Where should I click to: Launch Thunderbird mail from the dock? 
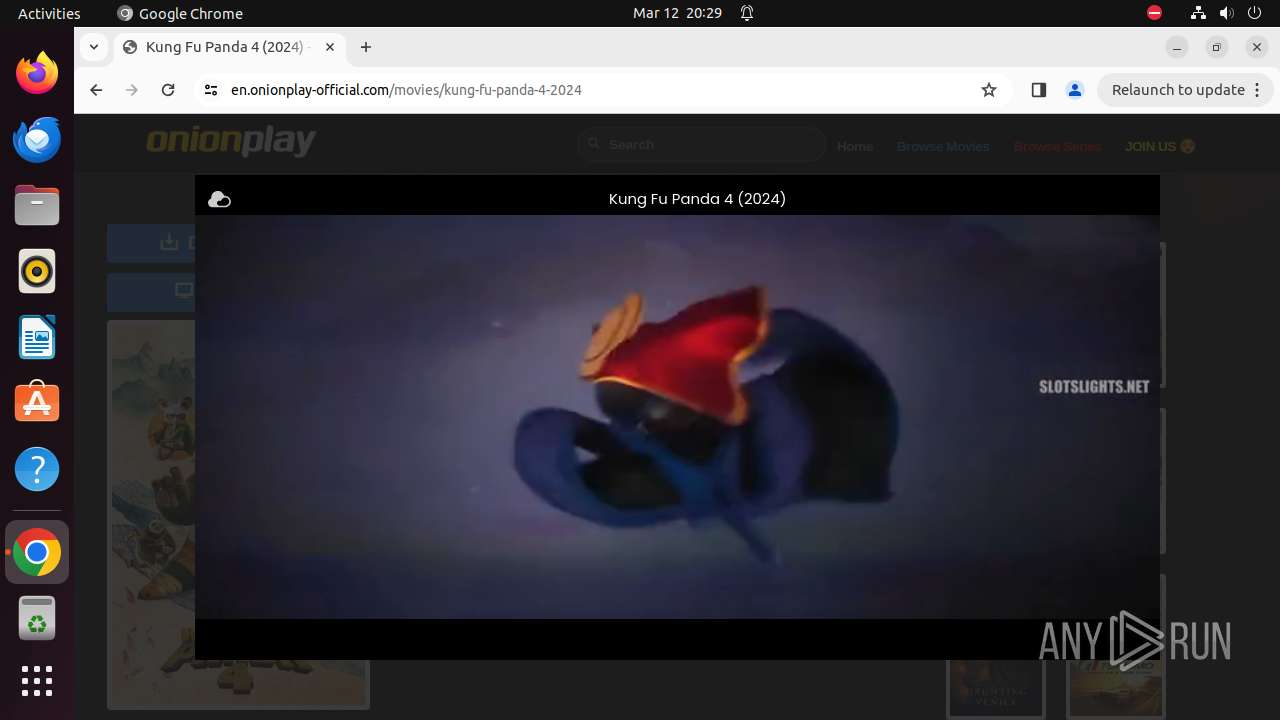(x=37, y=139)
